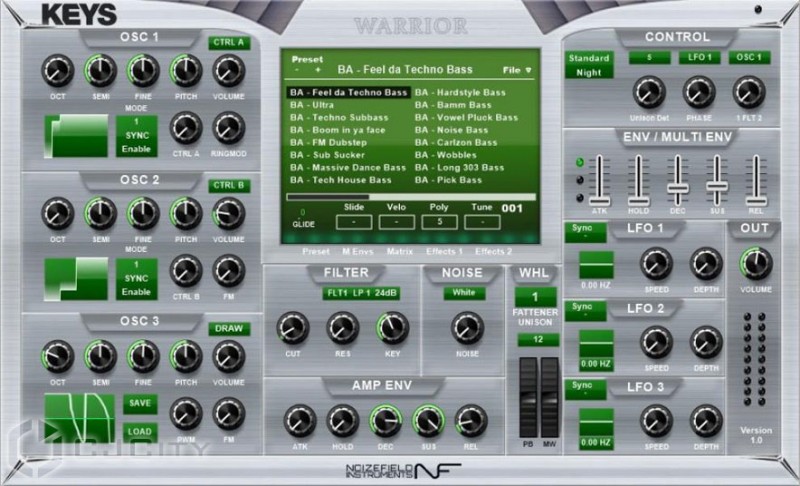Click the Unison Det knob
800x486 pixels.
[x=649, y=92]
